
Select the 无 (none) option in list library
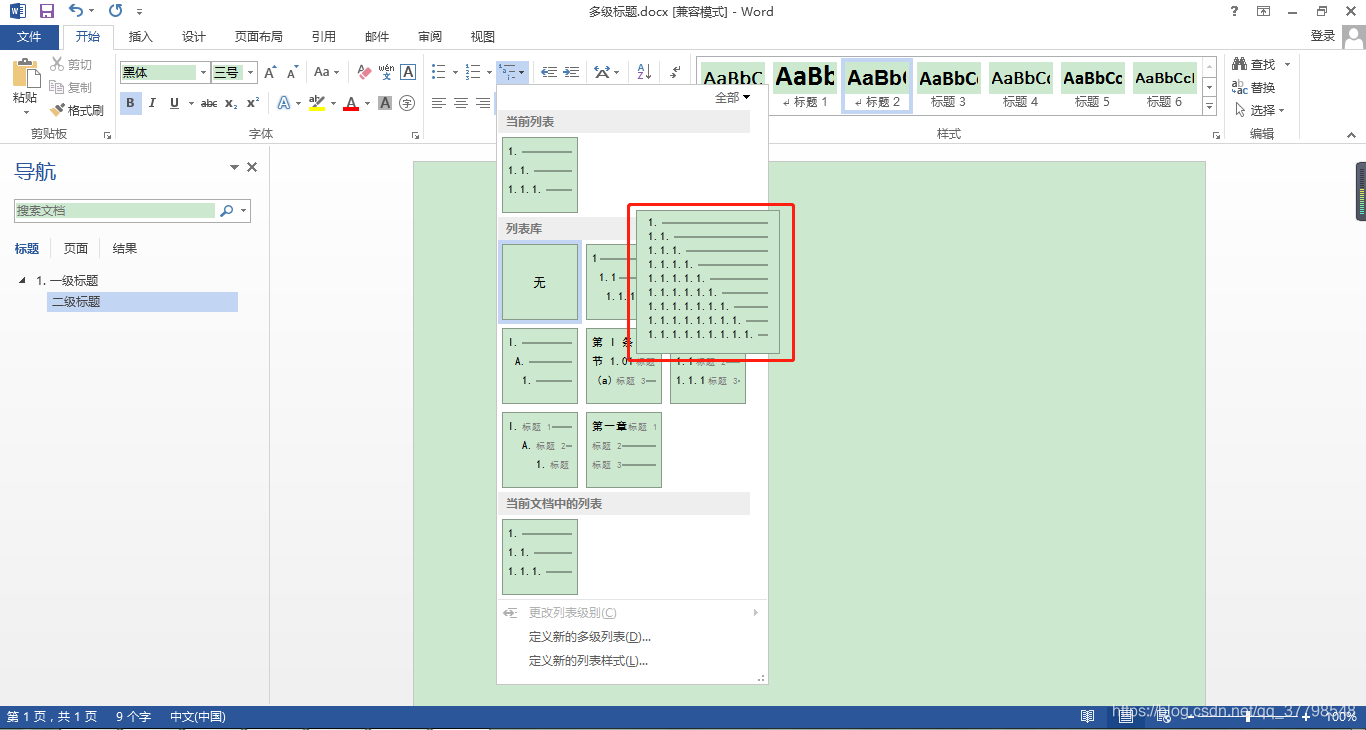(540, 283)
